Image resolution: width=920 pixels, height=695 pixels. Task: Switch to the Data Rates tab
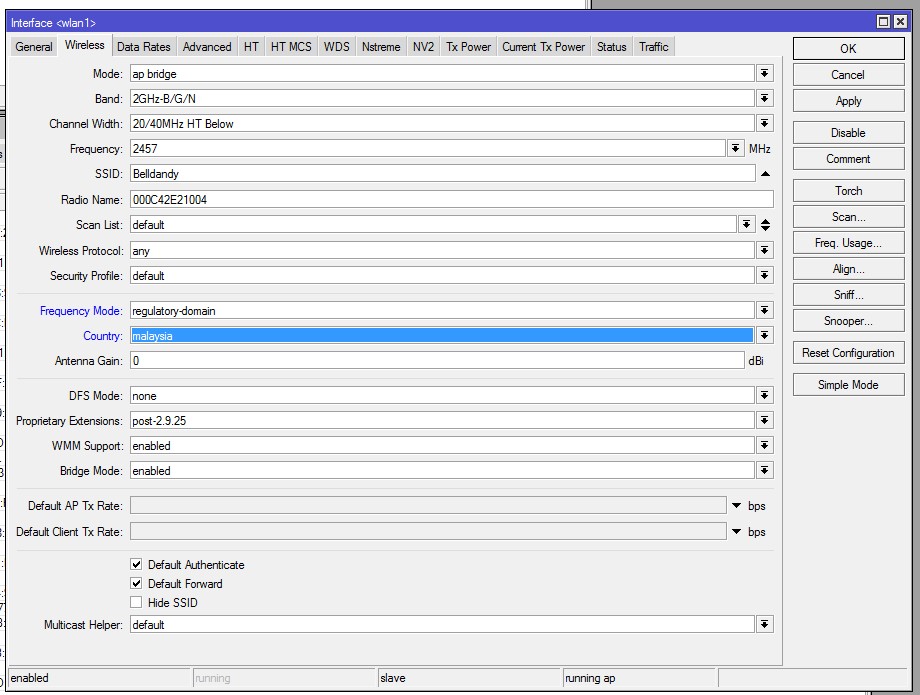click(x=143, y=47)
